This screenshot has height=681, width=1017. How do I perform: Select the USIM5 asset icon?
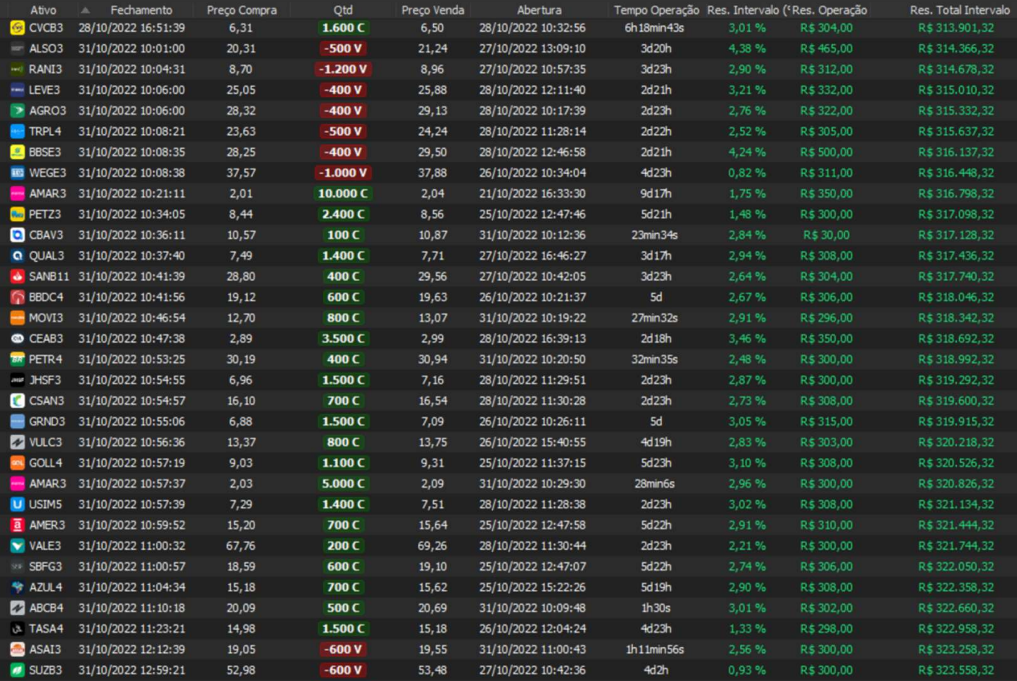(17, 504)
